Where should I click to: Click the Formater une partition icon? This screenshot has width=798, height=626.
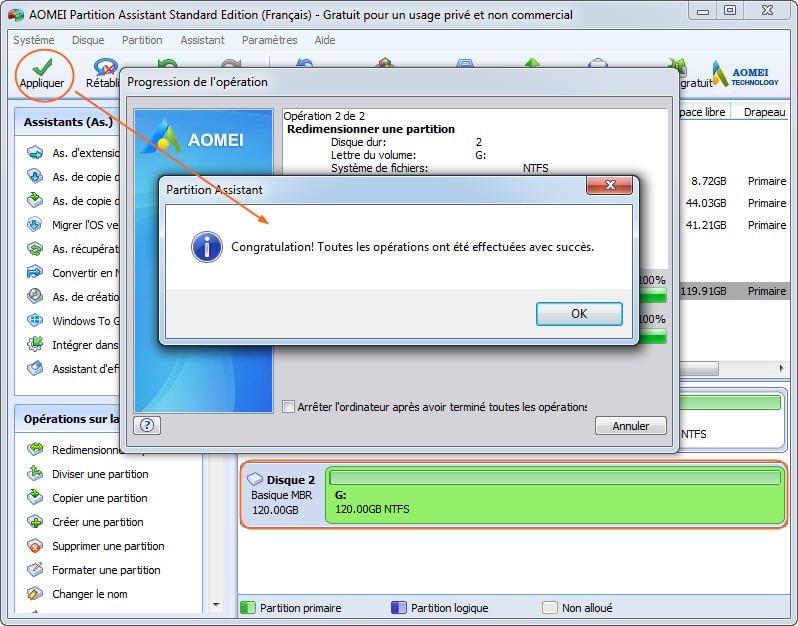click(35, 570)
